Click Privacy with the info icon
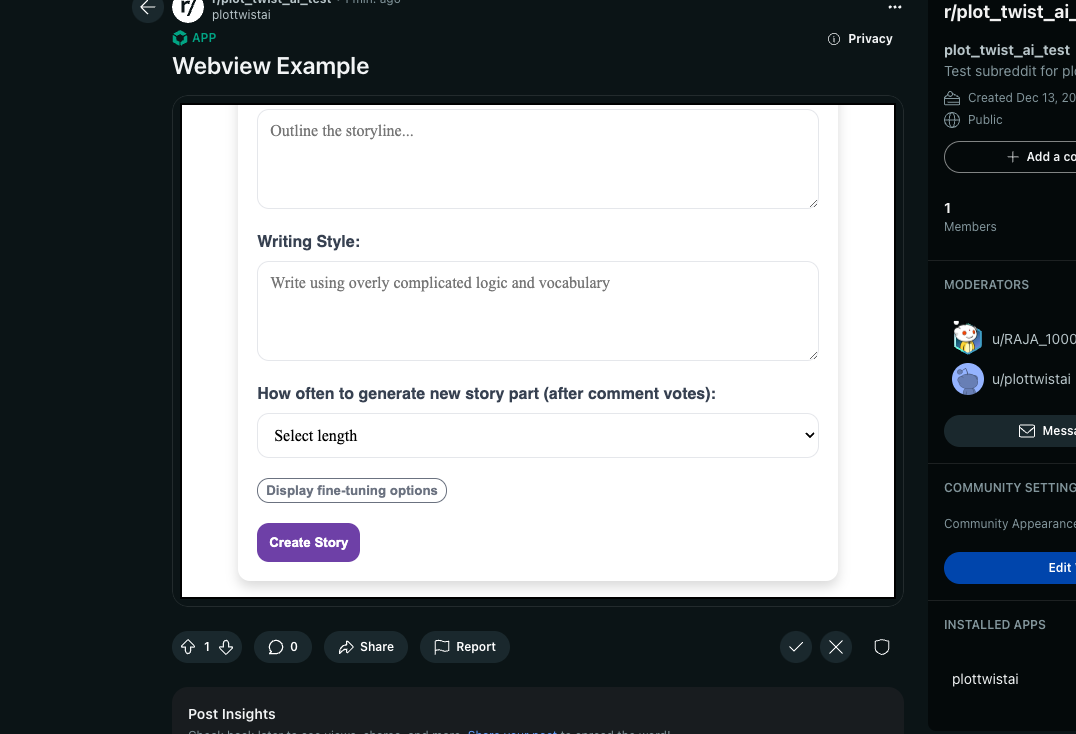1076x734 pixels. click(860, 38)
